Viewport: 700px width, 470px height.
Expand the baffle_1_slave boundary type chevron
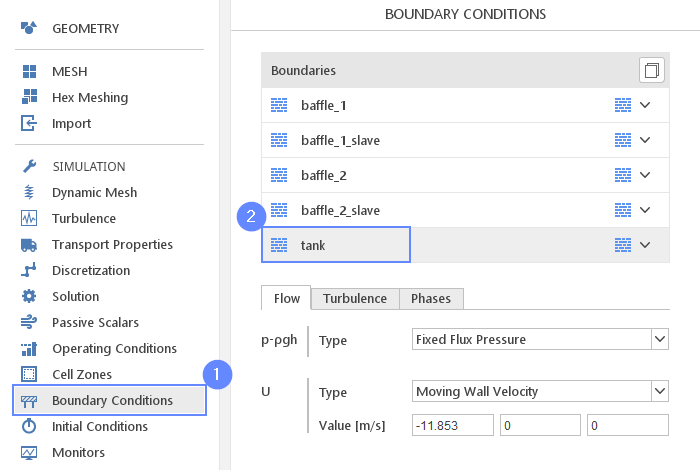[645, 140]
